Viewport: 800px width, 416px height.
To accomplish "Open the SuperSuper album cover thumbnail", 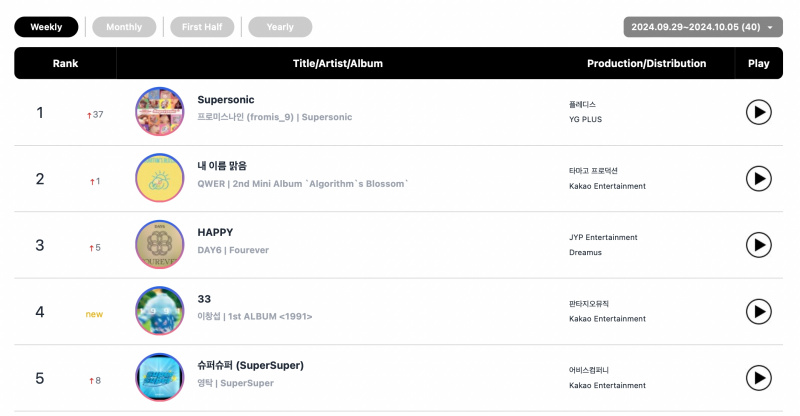I will pyautogui.click(x=160, y=377).
